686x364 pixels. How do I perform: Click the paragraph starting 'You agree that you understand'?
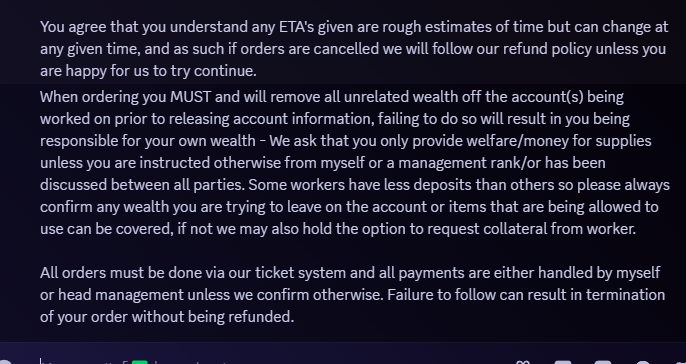[354, 49]
